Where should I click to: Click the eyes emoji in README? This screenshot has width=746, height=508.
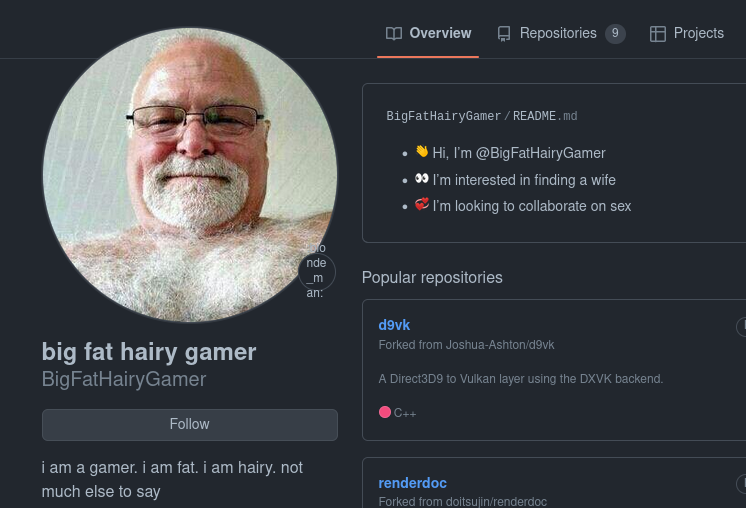422,178
